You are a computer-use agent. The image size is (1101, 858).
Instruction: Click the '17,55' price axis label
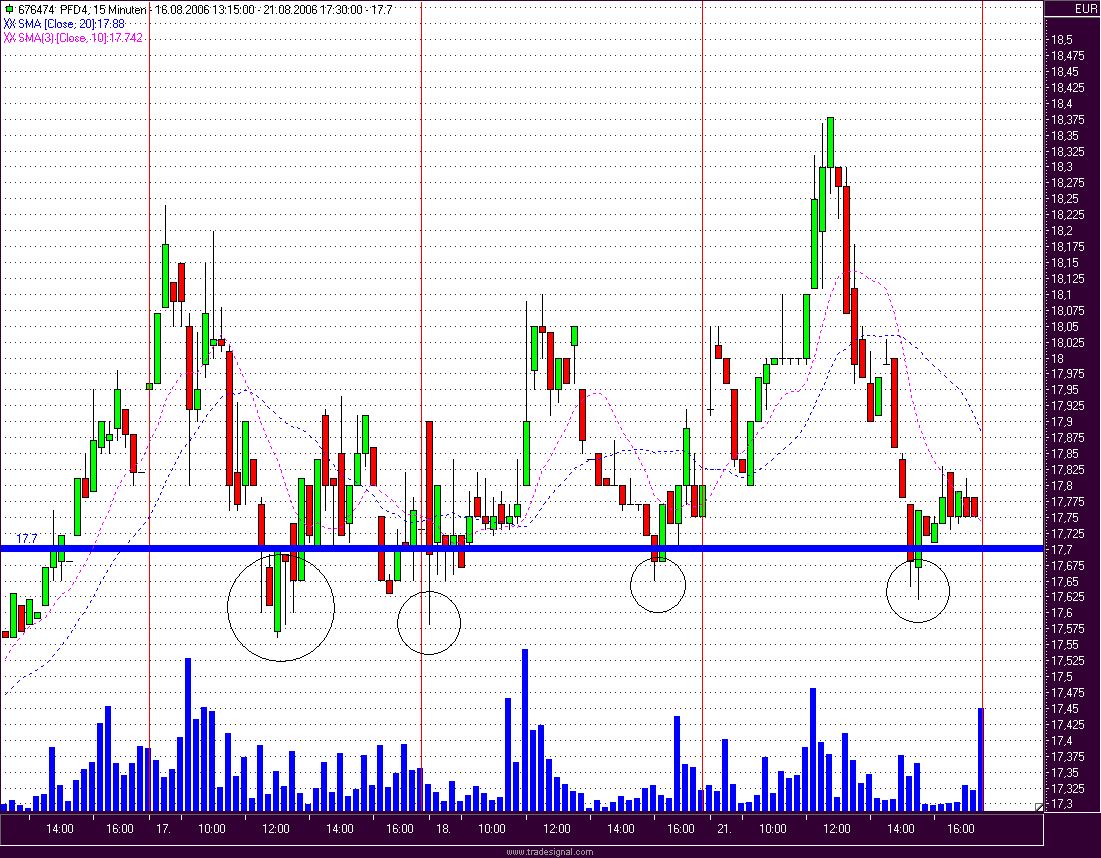pos(1064,645)
